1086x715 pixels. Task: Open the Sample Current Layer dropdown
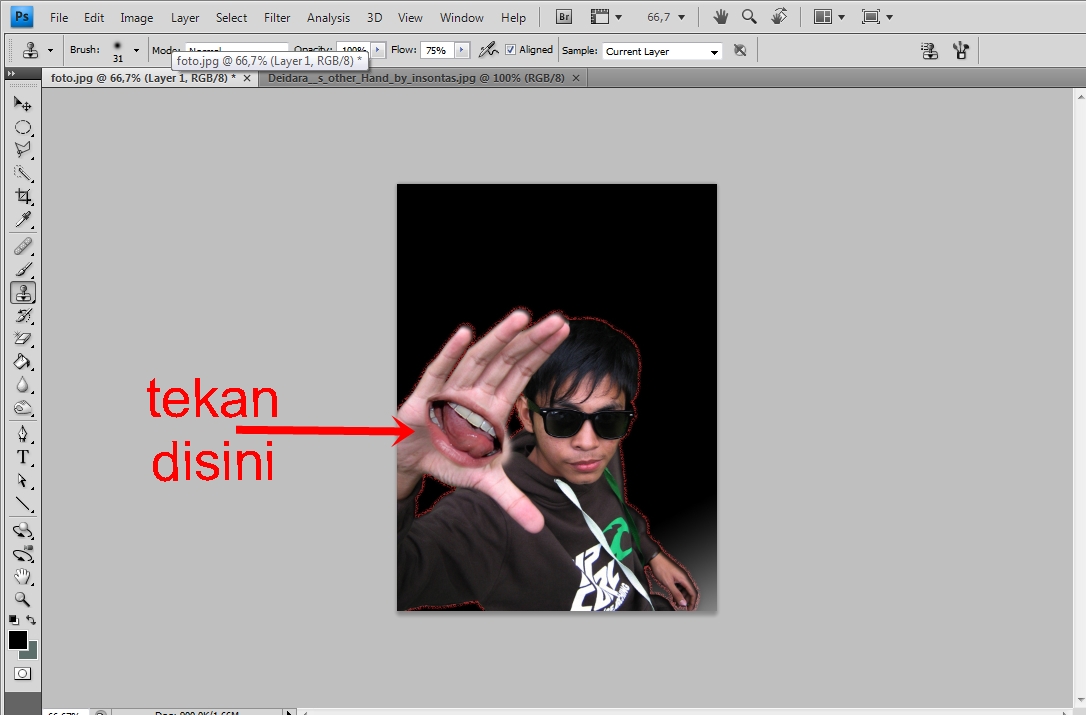[662, 51]
